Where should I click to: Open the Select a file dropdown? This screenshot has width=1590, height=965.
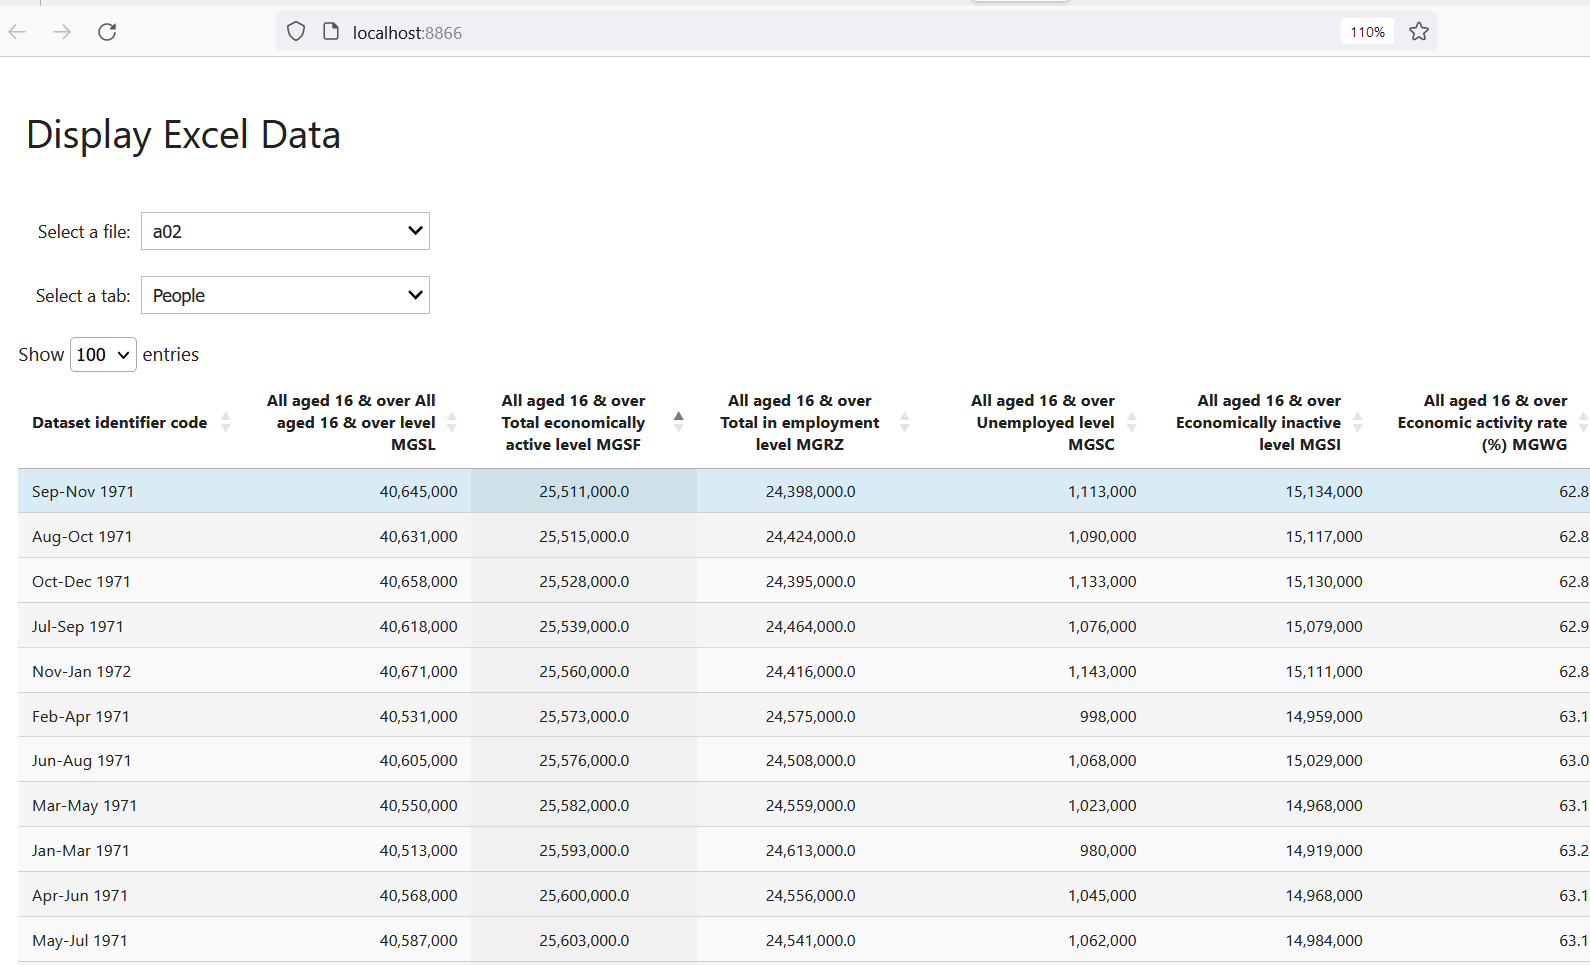coord(285,232)
